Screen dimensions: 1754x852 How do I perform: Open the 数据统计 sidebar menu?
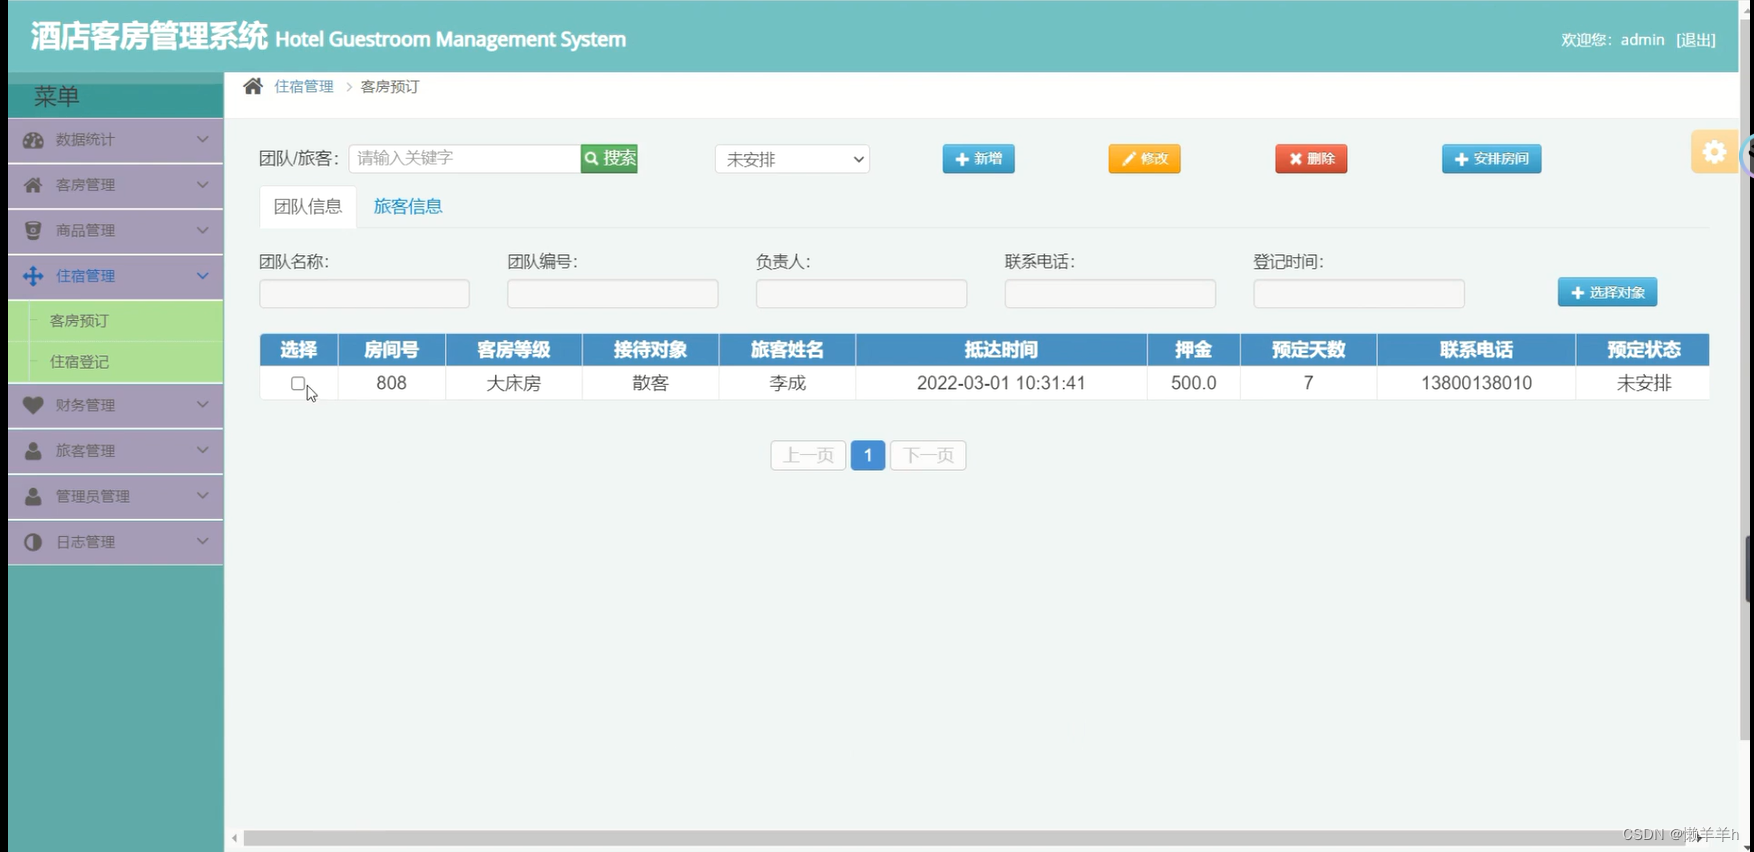pos(115,140)
